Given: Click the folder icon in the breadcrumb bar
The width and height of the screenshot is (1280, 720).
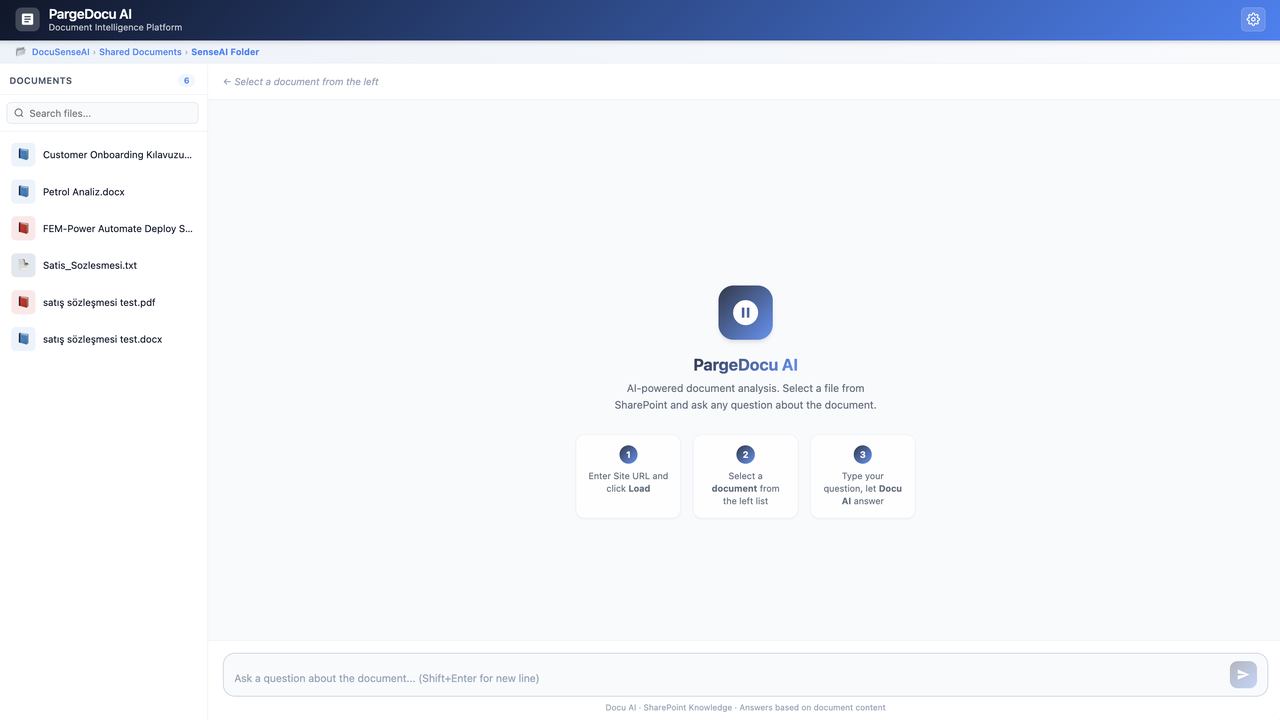Looking at the screenshot, I should click(21, 52).
